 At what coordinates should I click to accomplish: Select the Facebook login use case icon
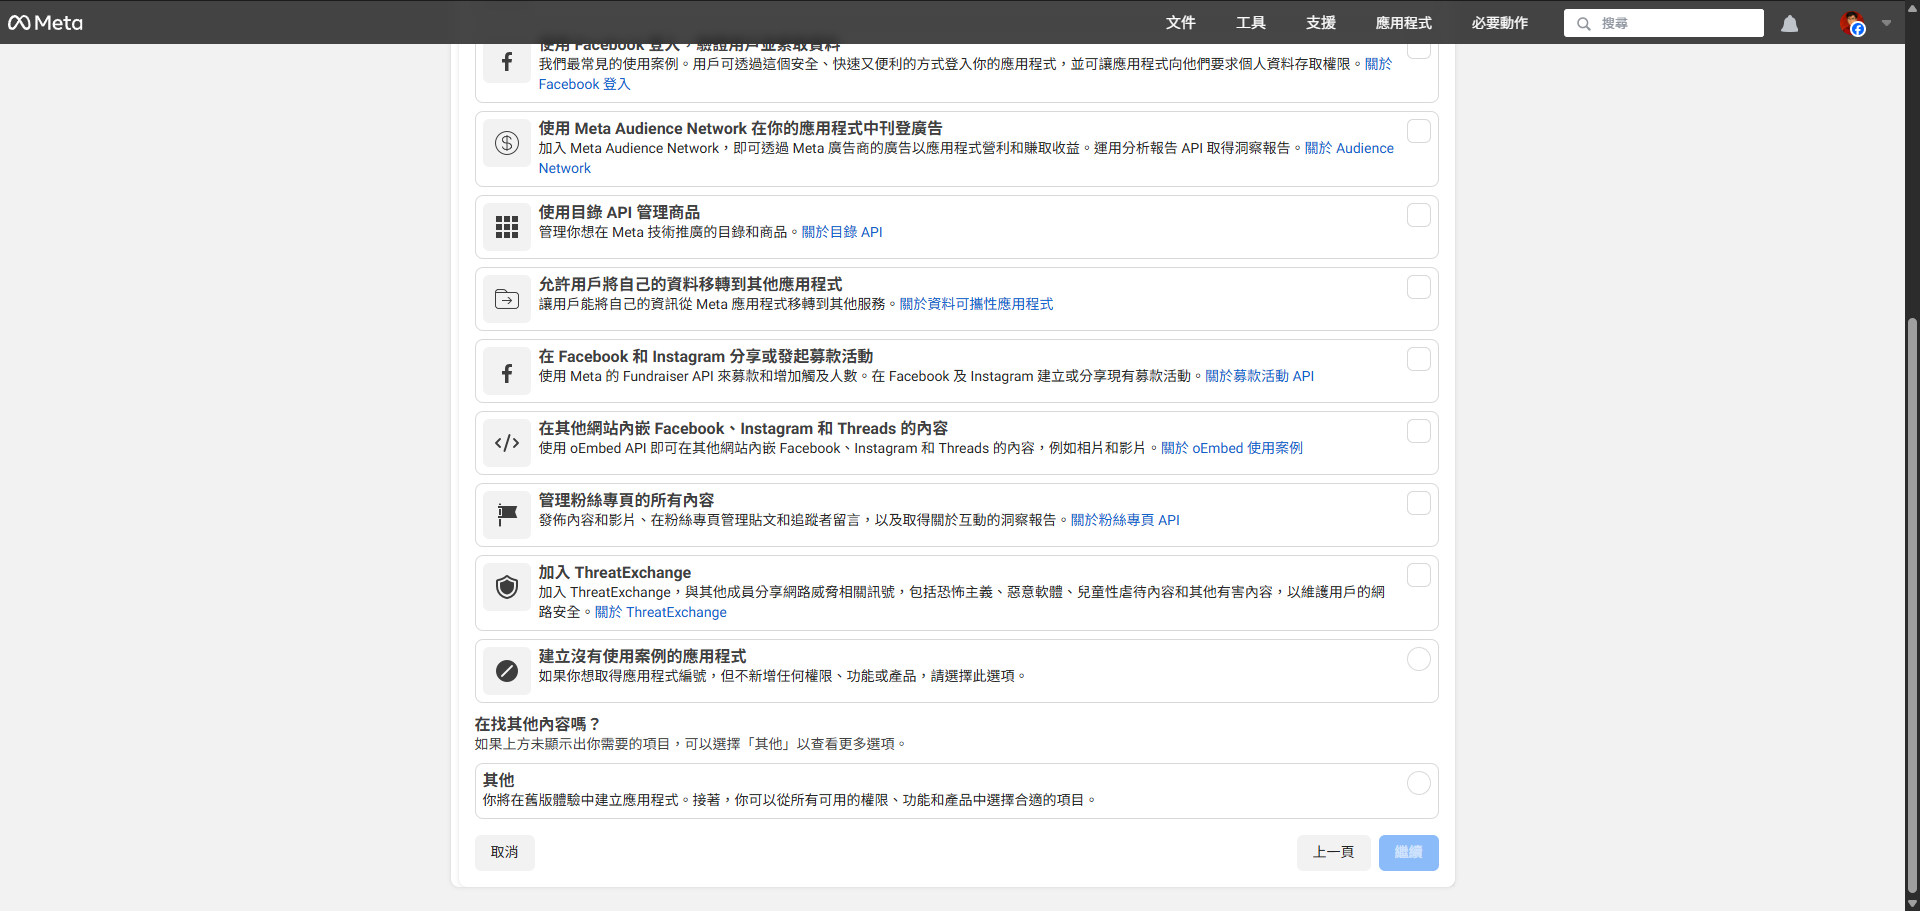[507, 62]
